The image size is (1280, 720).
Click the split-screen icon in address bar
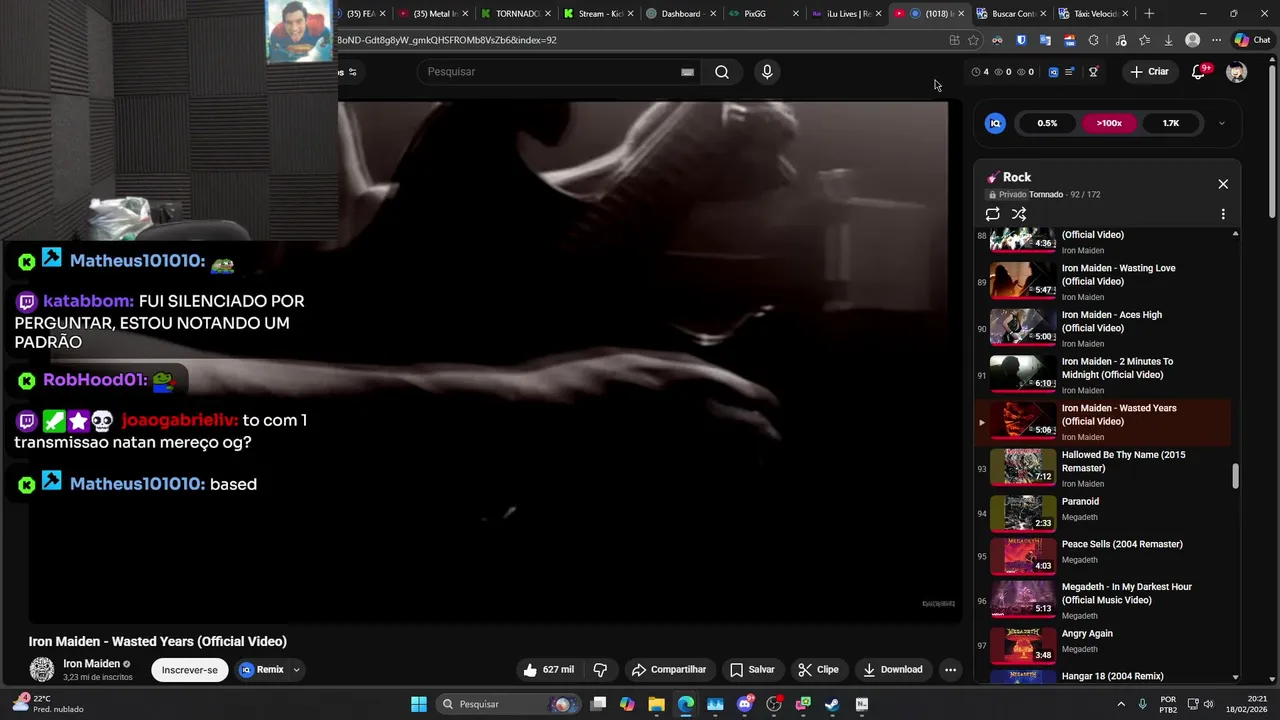954,40
